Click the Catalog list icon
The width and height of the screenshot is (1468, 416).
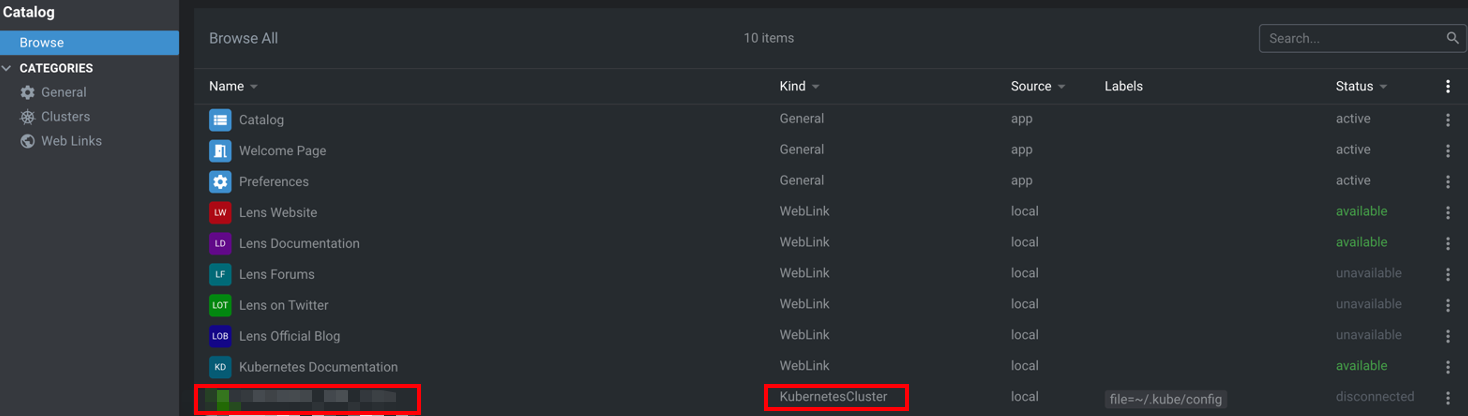pos(220,120)
